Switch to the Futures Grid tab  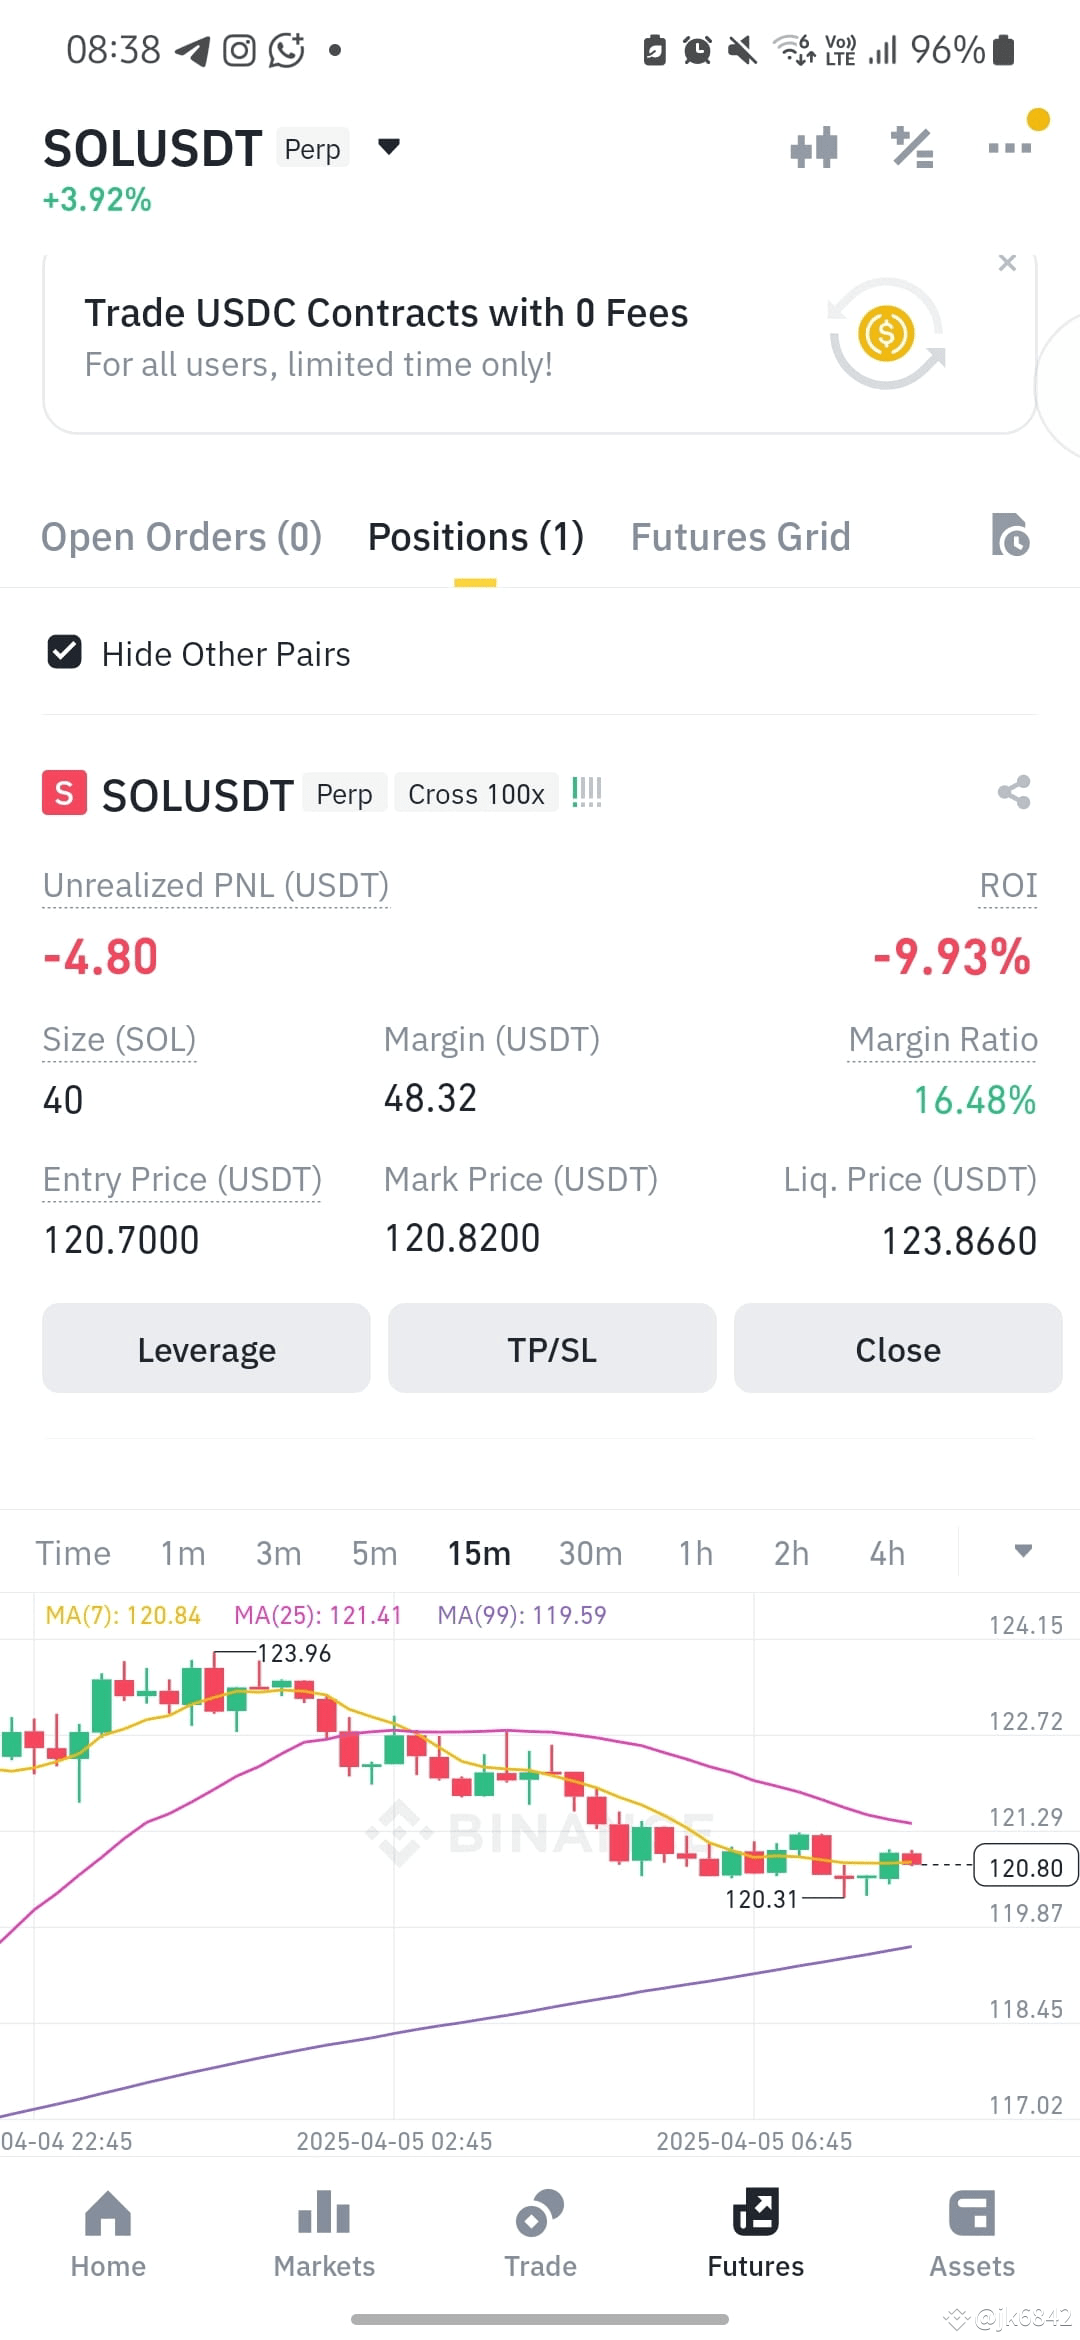pyautogui.click(x=740, y=537)
